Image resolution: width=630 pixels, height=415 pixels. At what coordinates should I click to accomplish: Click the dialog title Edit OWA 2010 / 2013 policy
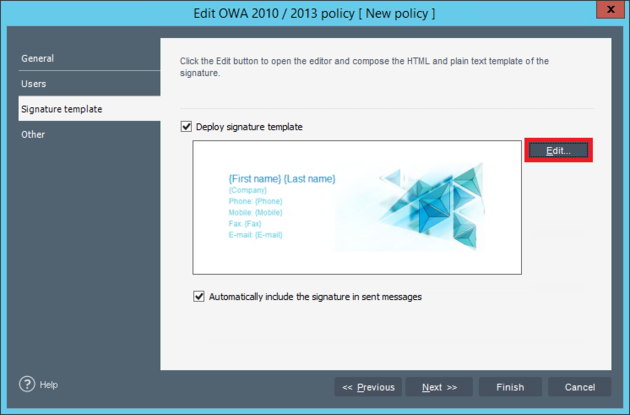tap(314, 13)
